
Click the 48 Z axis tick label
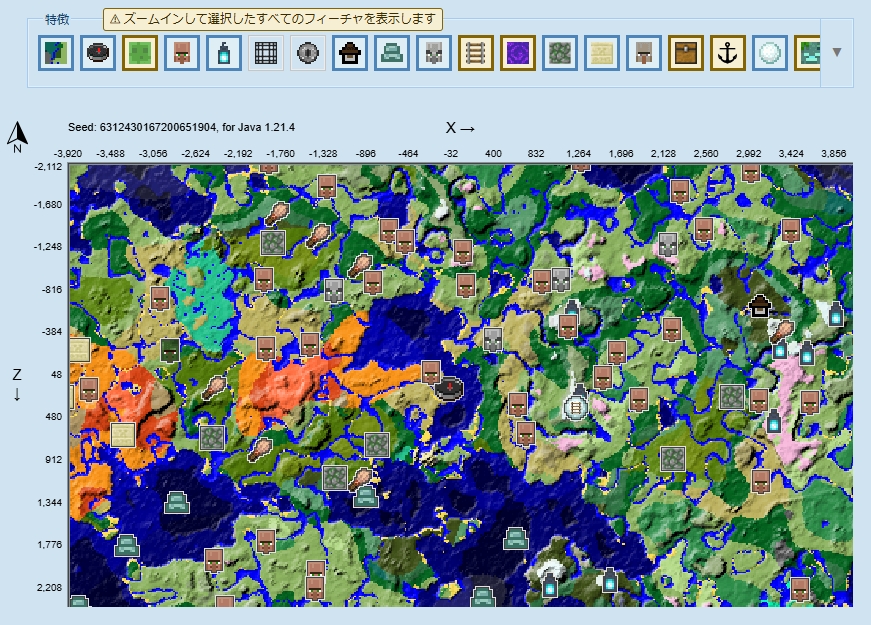(x=57, y=374)
